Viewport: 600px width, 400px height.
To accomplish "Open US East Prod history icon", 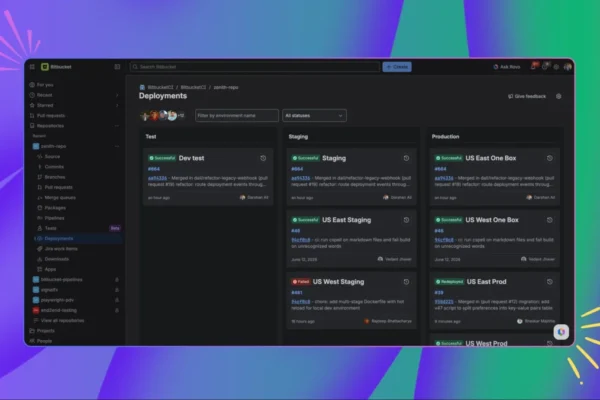I will [x=550, y=282].
